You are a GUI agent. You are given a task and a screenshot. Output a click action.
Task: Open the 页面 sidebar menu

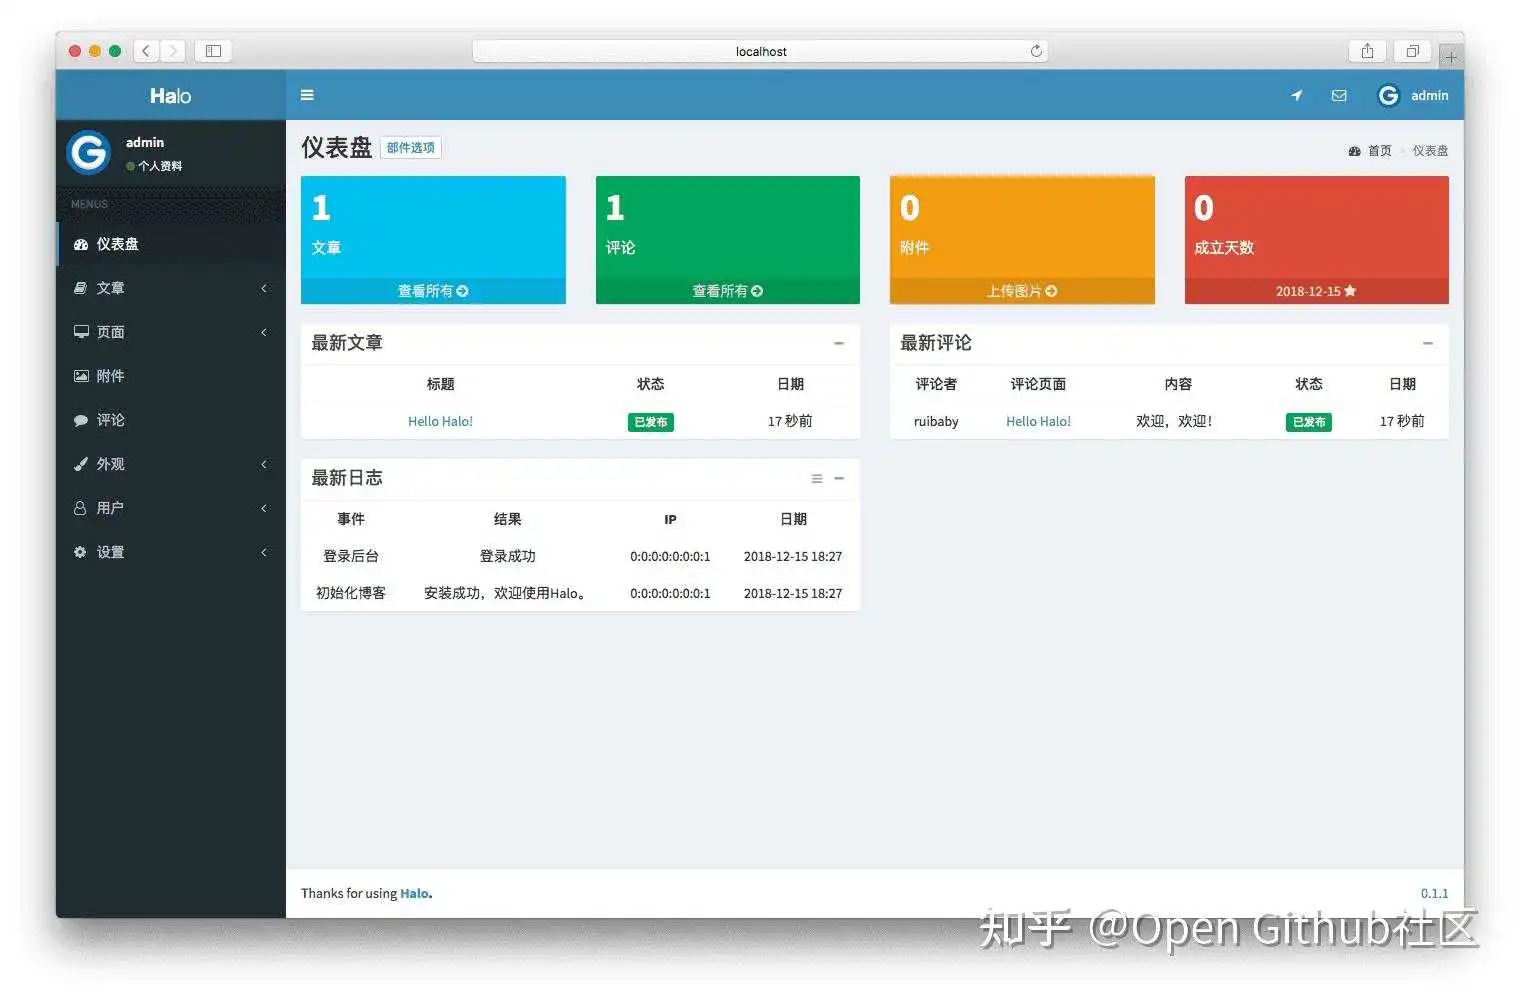(171, 332)
